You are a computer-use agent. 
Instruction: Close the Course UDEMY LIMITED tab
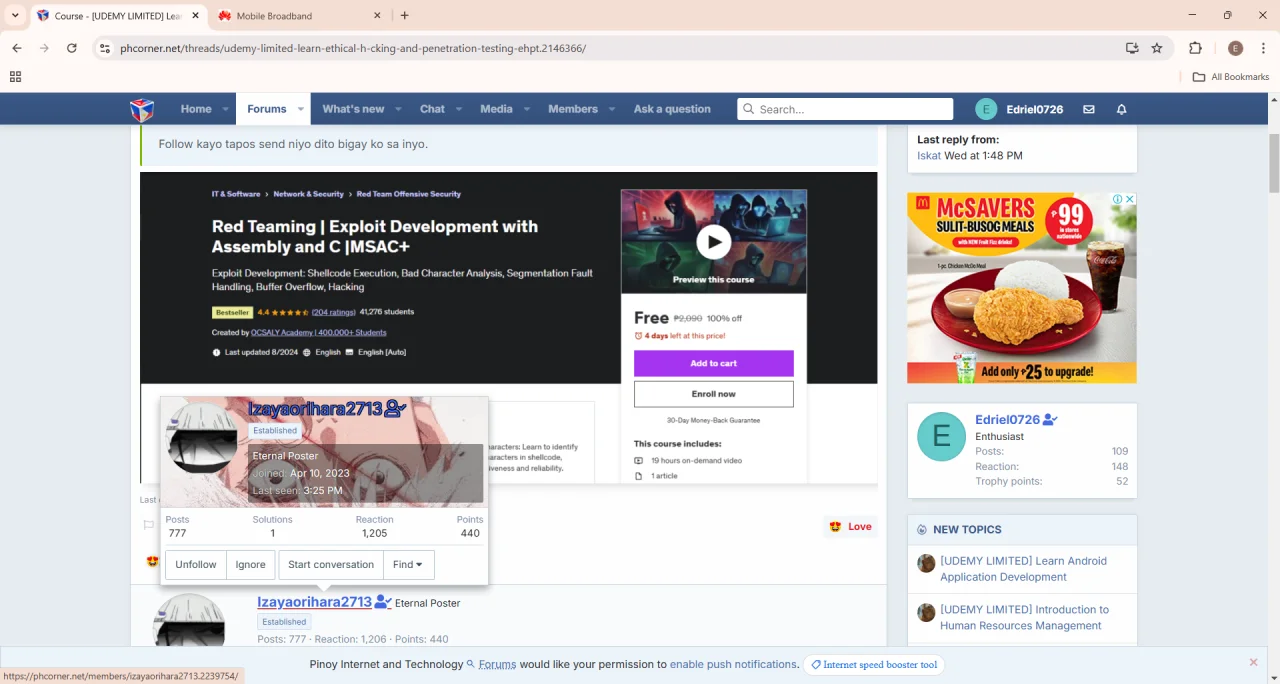pos(196,15)
